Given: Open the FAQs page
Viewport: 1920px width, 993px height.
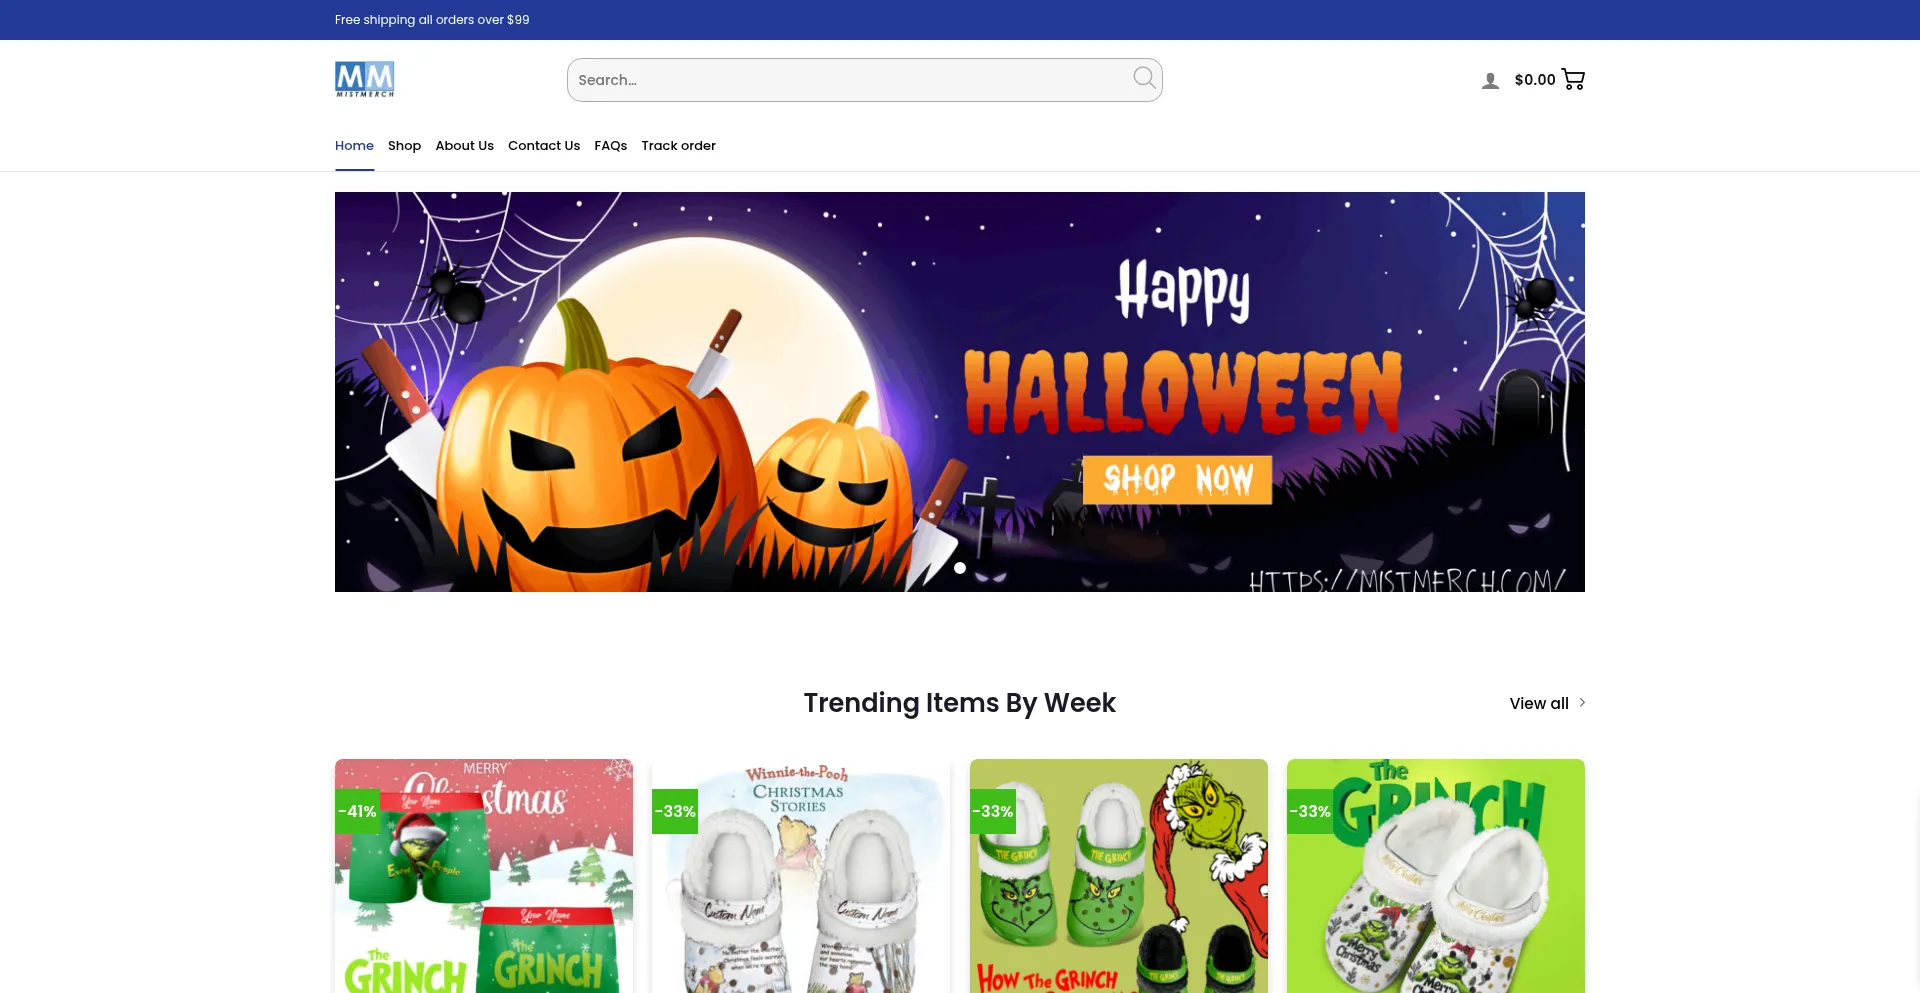Looking at the screenshot, I should click(610, 145).
